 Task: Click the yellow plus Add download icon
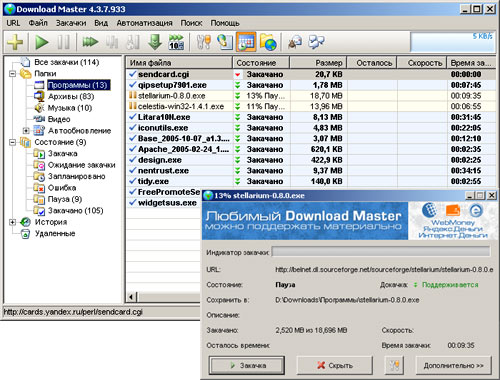15,42
